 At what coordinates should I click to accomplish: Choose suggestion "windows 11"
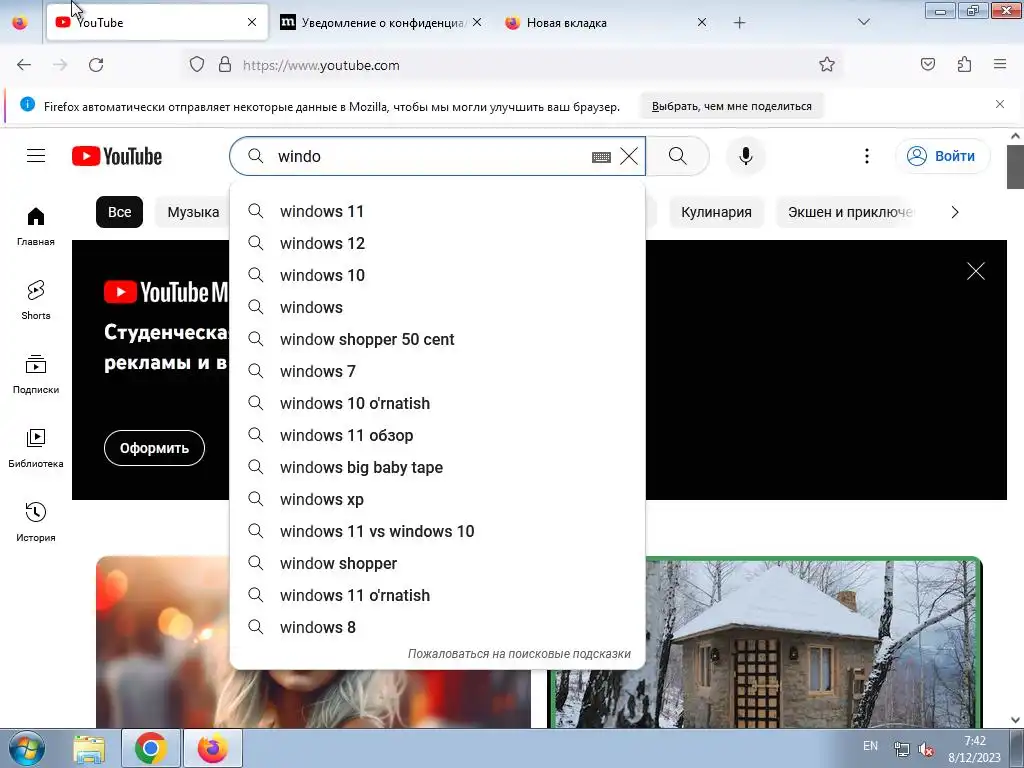tap(438, 212)
